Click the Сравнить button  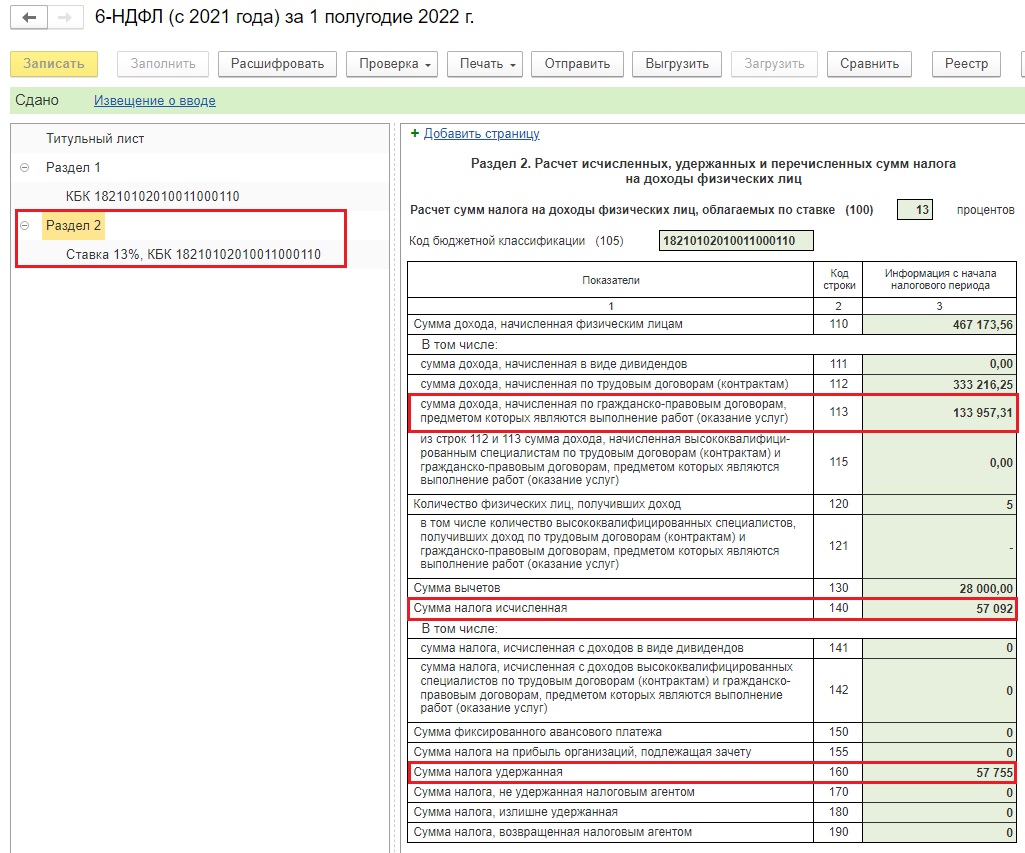click(x=869, y=64)
